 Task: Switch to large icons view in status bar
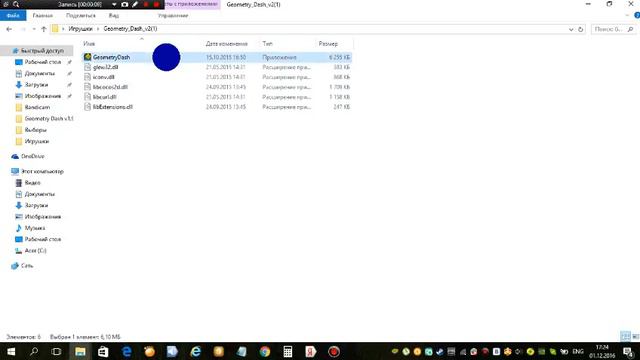coord(636,336)
